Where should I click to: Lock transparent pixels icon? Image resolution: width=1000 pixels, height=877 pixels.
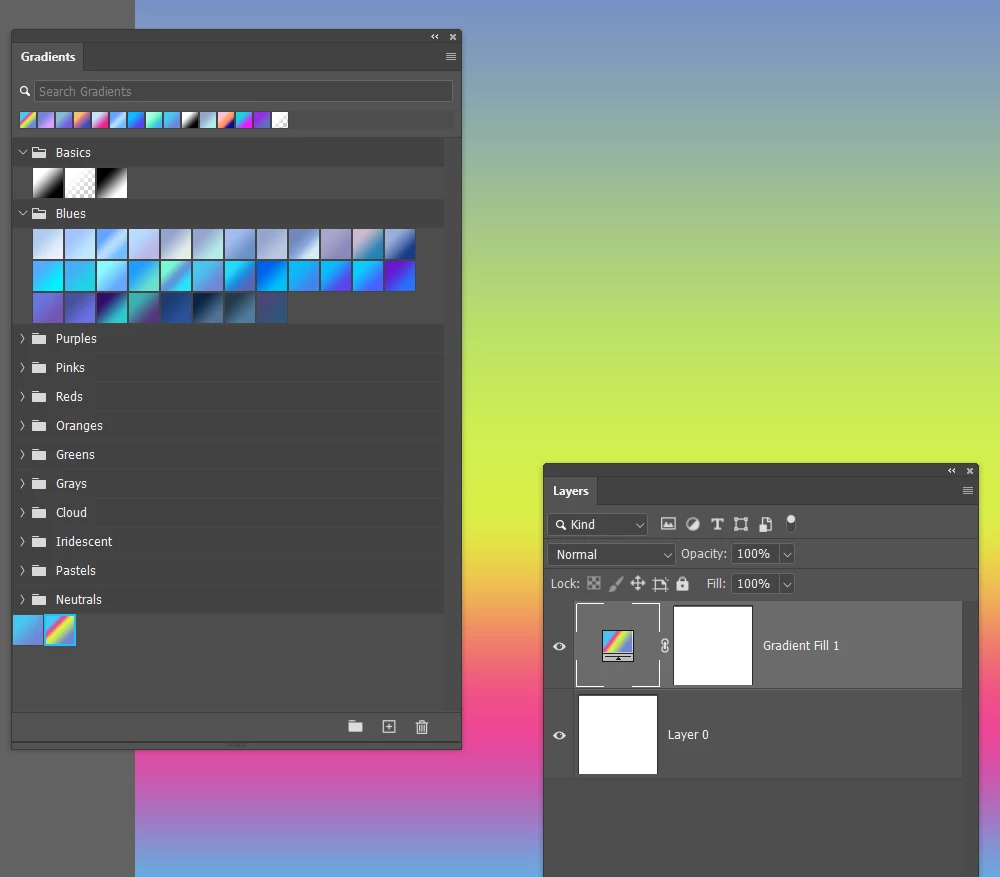pyautogui.click(x=594, y=583)
